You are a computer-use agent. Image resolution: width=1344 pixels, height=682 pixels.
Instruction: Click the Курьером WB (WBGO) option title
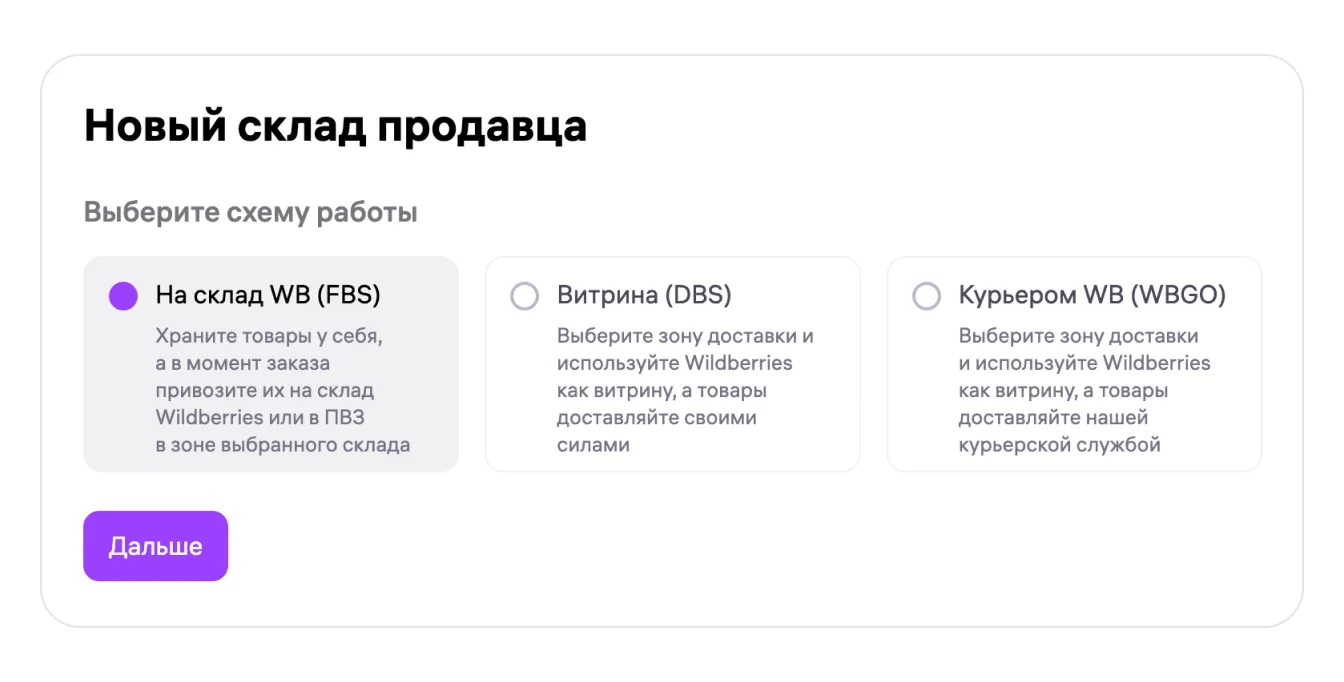coord(1092,296)
